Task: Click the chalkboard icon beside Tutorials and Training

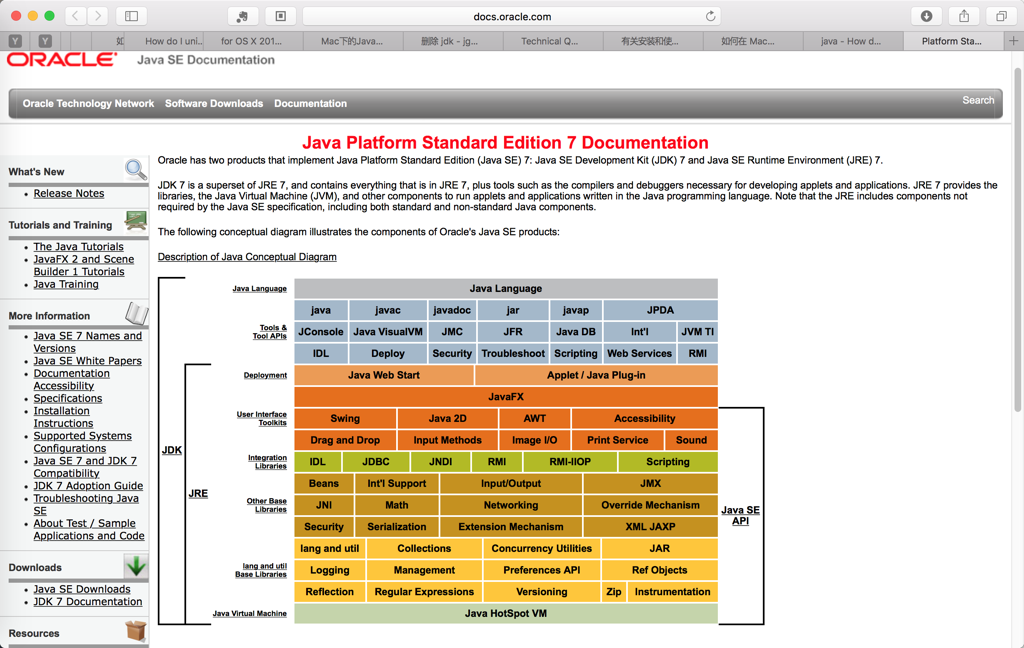Action: 136,221
